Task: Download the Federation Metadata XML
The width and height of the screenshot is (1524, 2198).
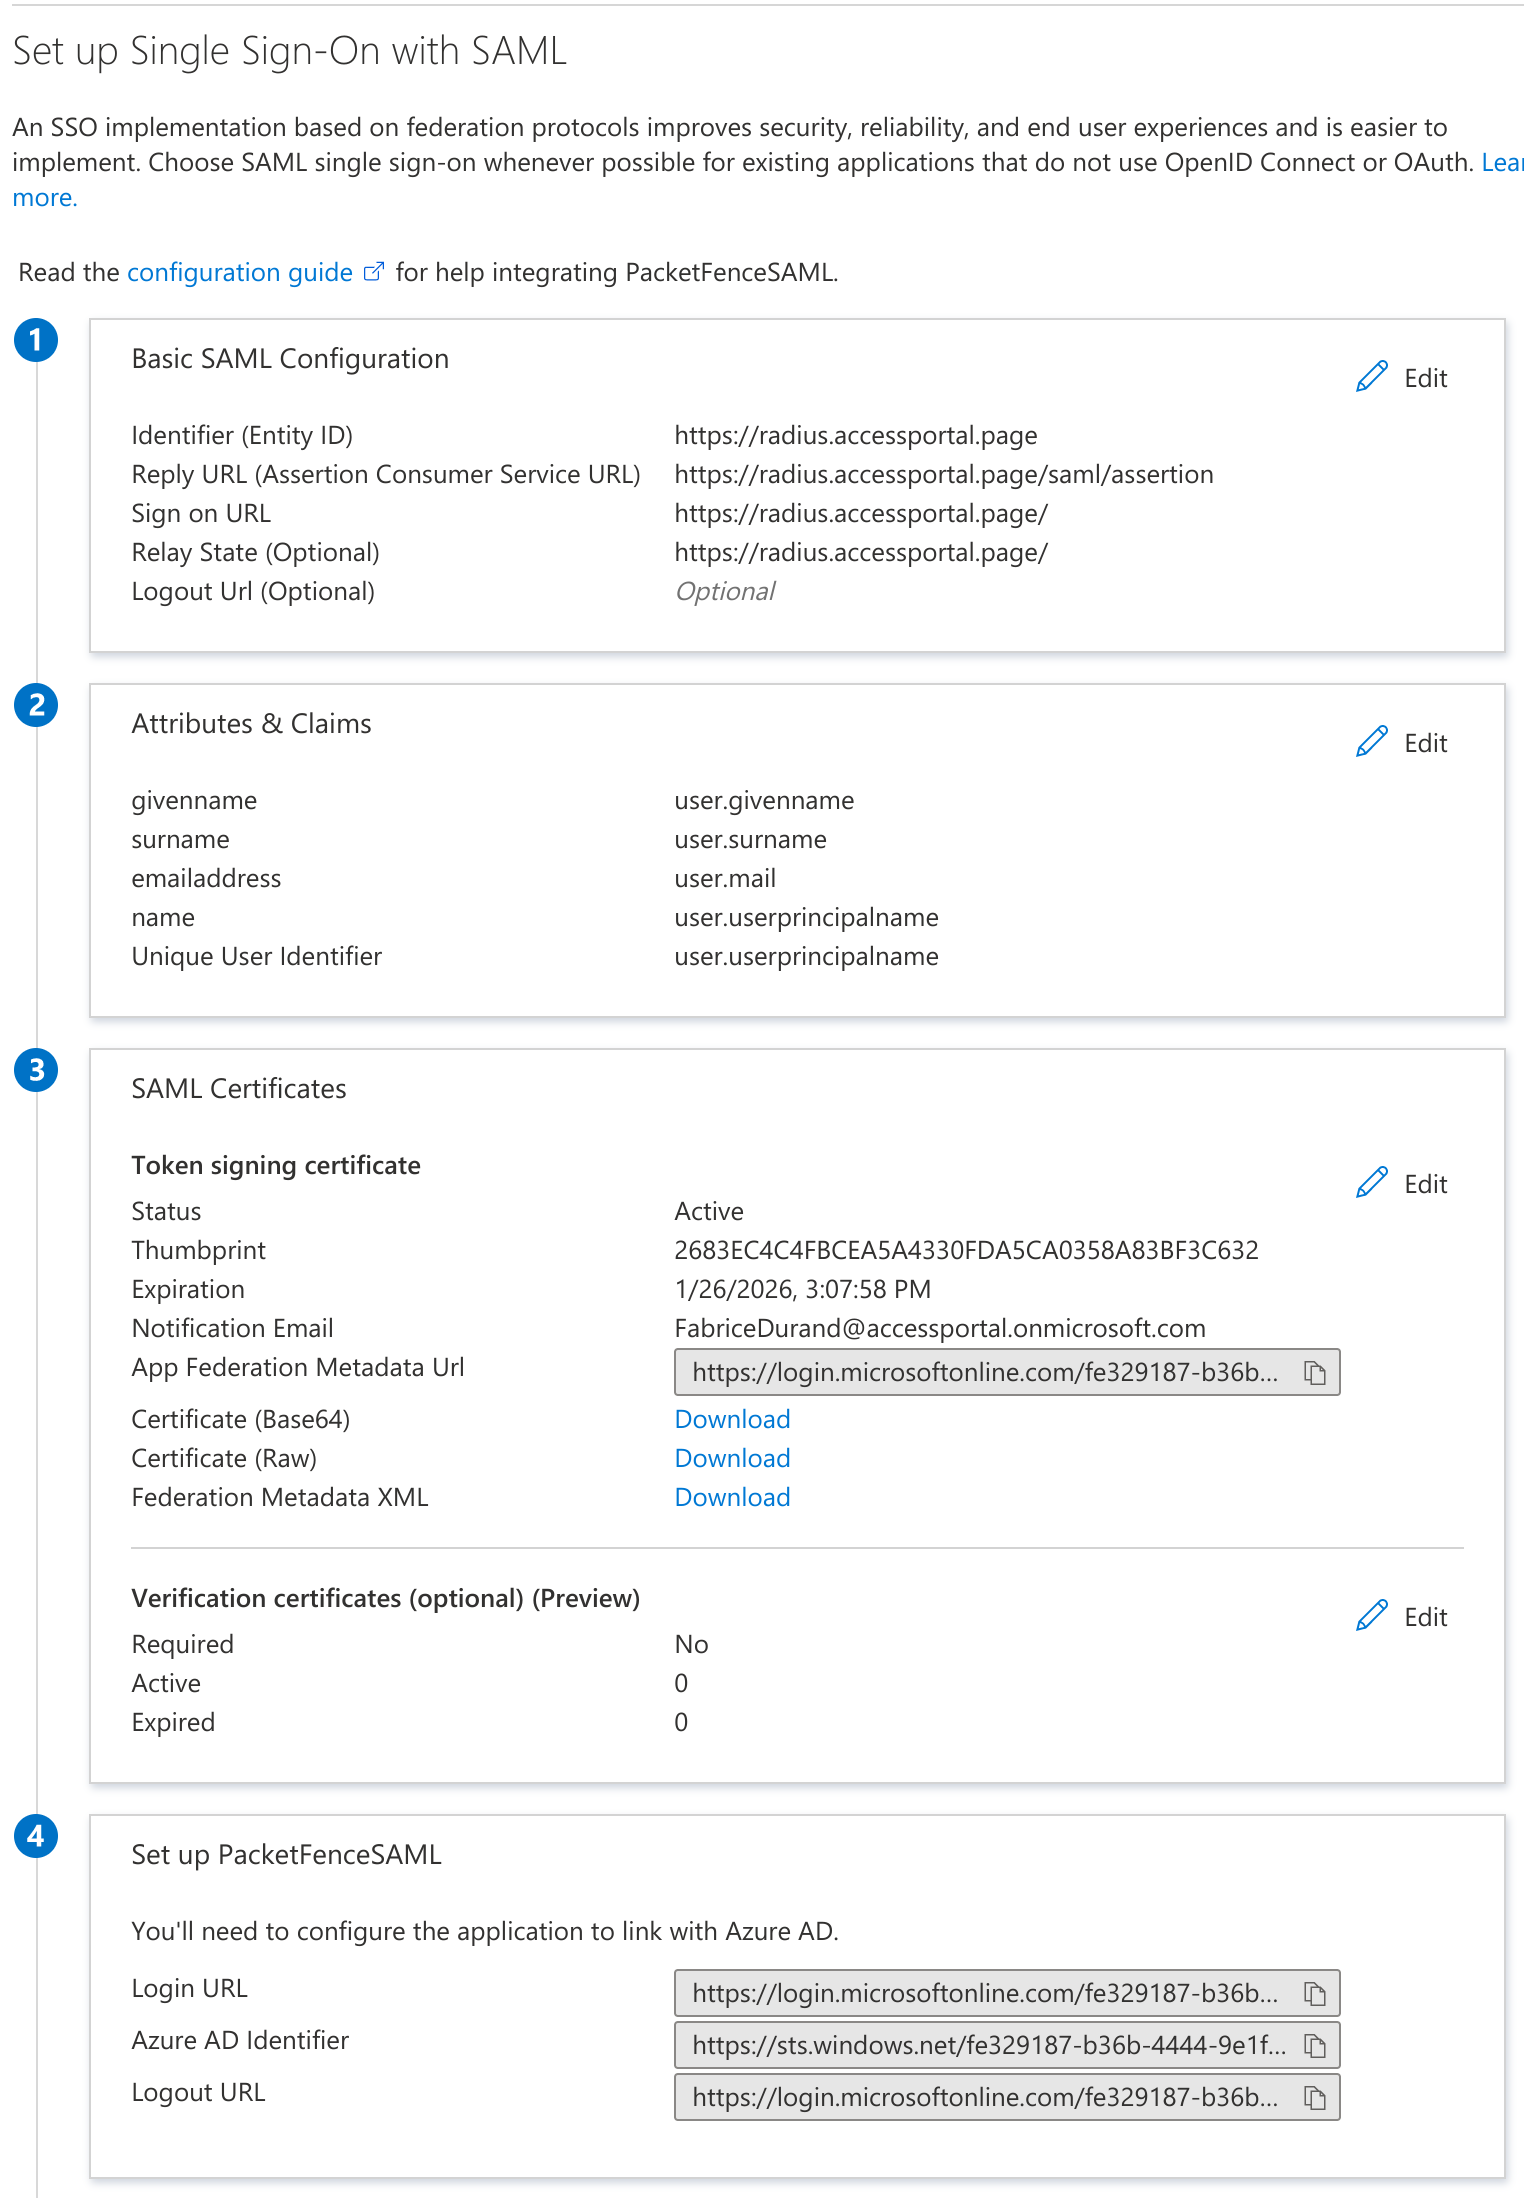Action: point(732,1497)
